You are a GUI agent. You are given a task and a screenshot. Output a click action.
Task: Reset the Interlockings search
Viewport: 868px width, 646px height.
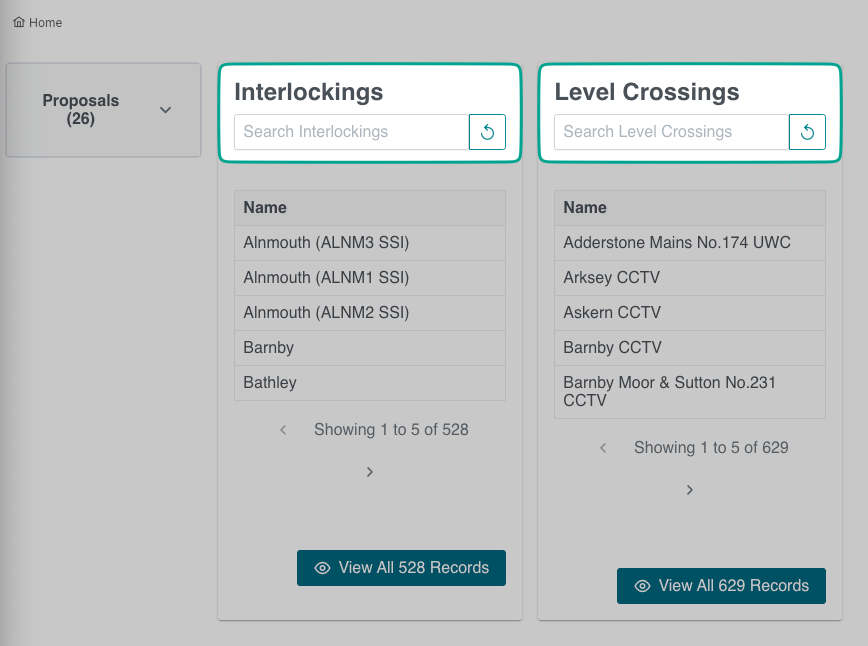coord(487,132)
